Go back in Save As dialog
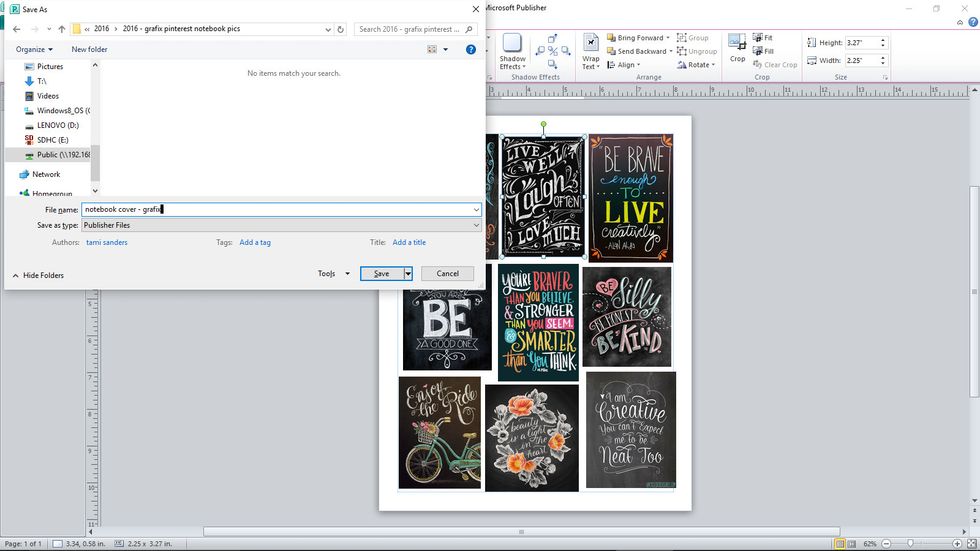 (x=17, y=29)
